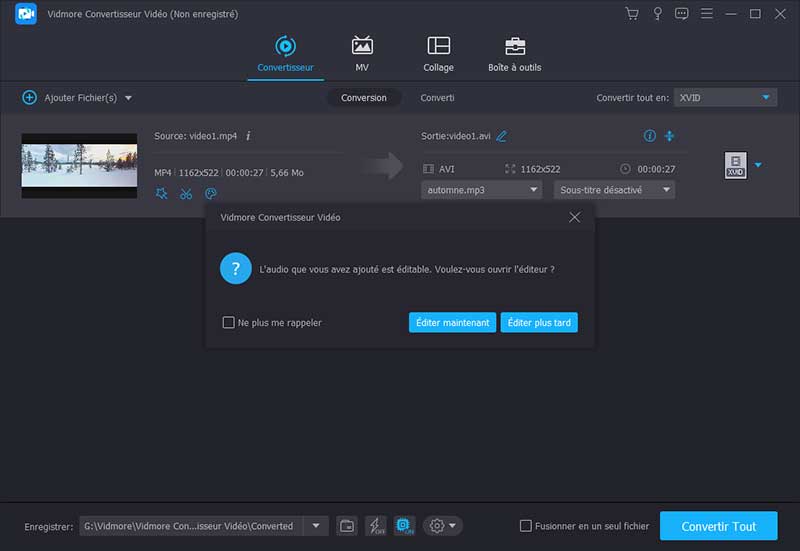Viewport: 800px width, 551px height.
Task: Click the Sortie:video1.avi label
Action: click(456, 136)
